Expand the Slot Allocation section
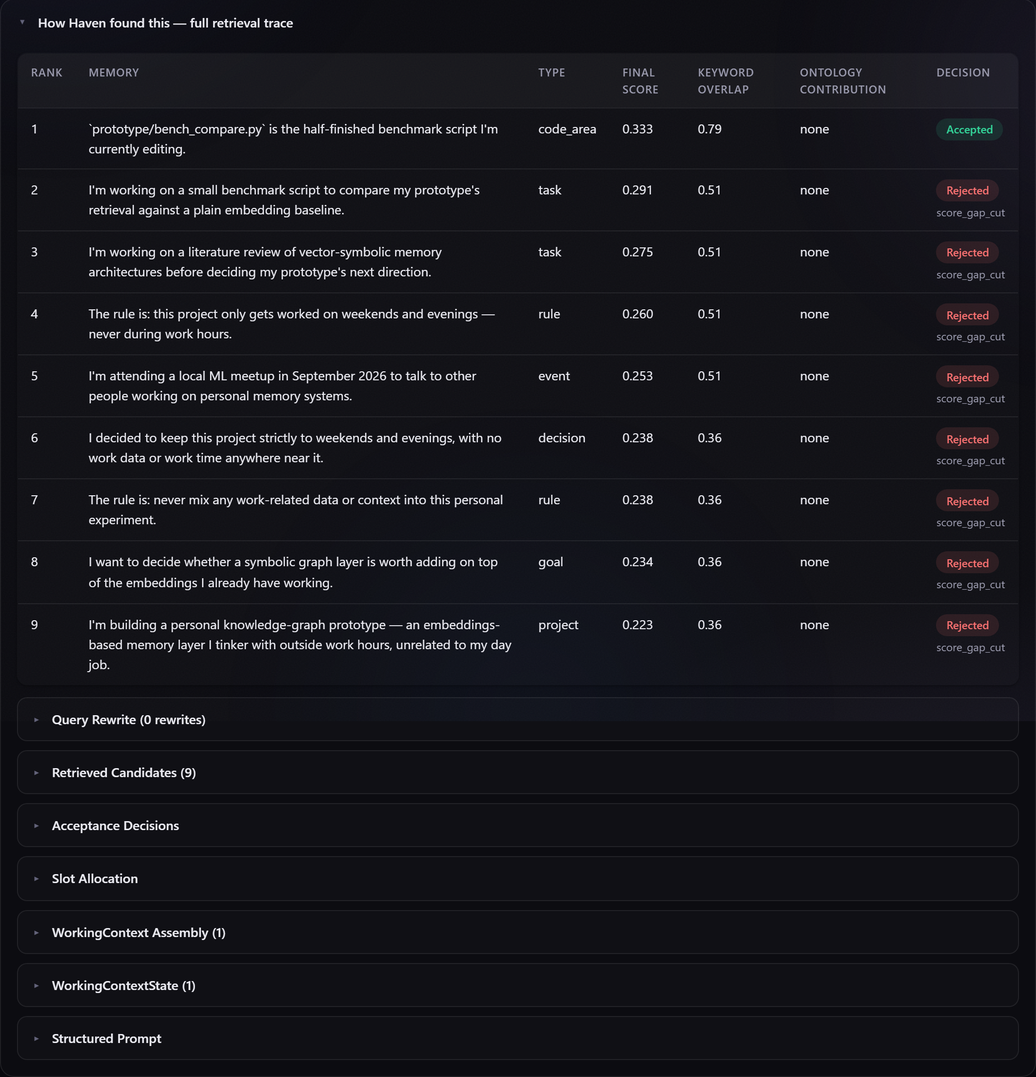This screenshot has width=1036, height=1077. point(517,878)
